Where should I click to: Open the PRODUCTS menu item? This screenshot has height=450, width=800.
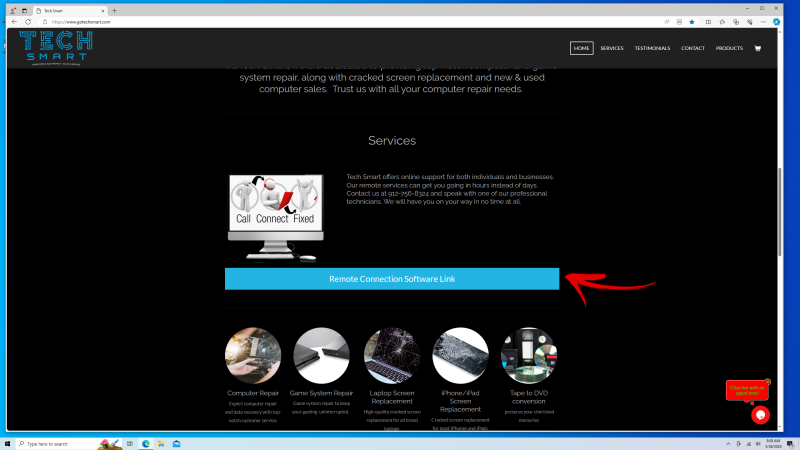click(729, 48)
